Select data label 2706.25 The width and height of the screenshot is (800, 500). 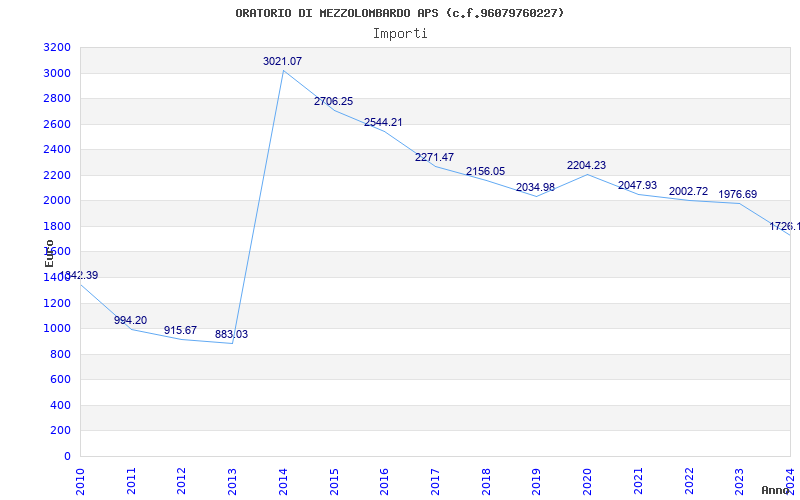(333, 102)
